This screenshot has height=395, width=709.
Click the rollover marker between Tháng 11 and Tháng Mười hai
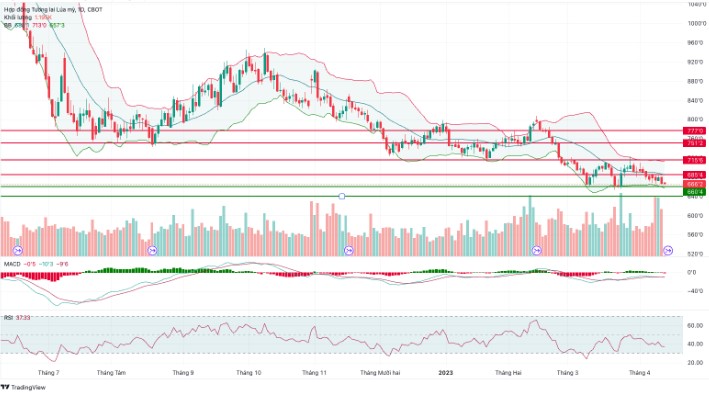click(x=349, y=250)
